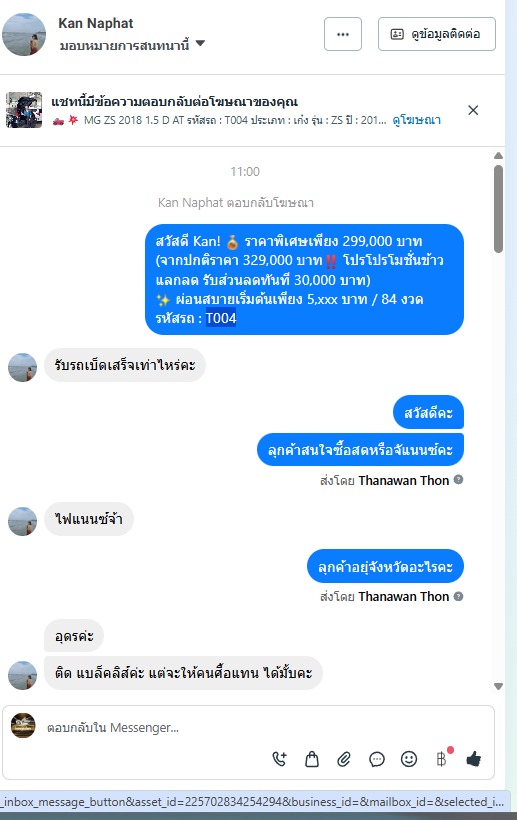Click the scrollbar down arrow
Screen dimensions: 517x820
[x=499, y=686]
